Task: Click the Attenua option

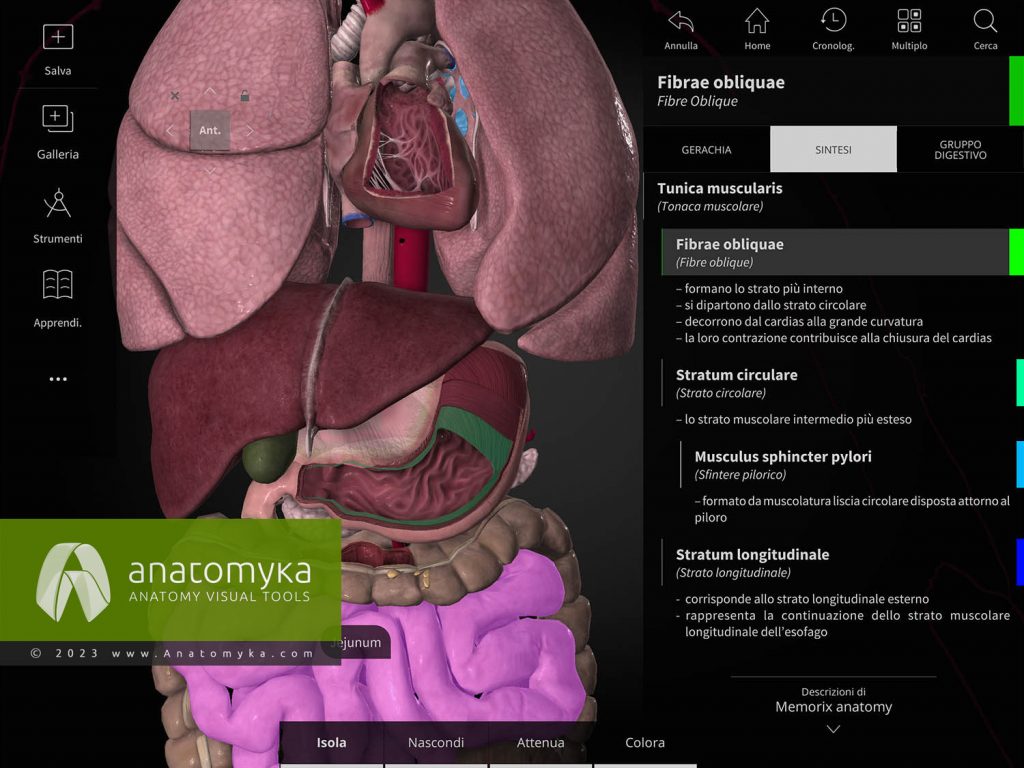Action: point(540,742)
